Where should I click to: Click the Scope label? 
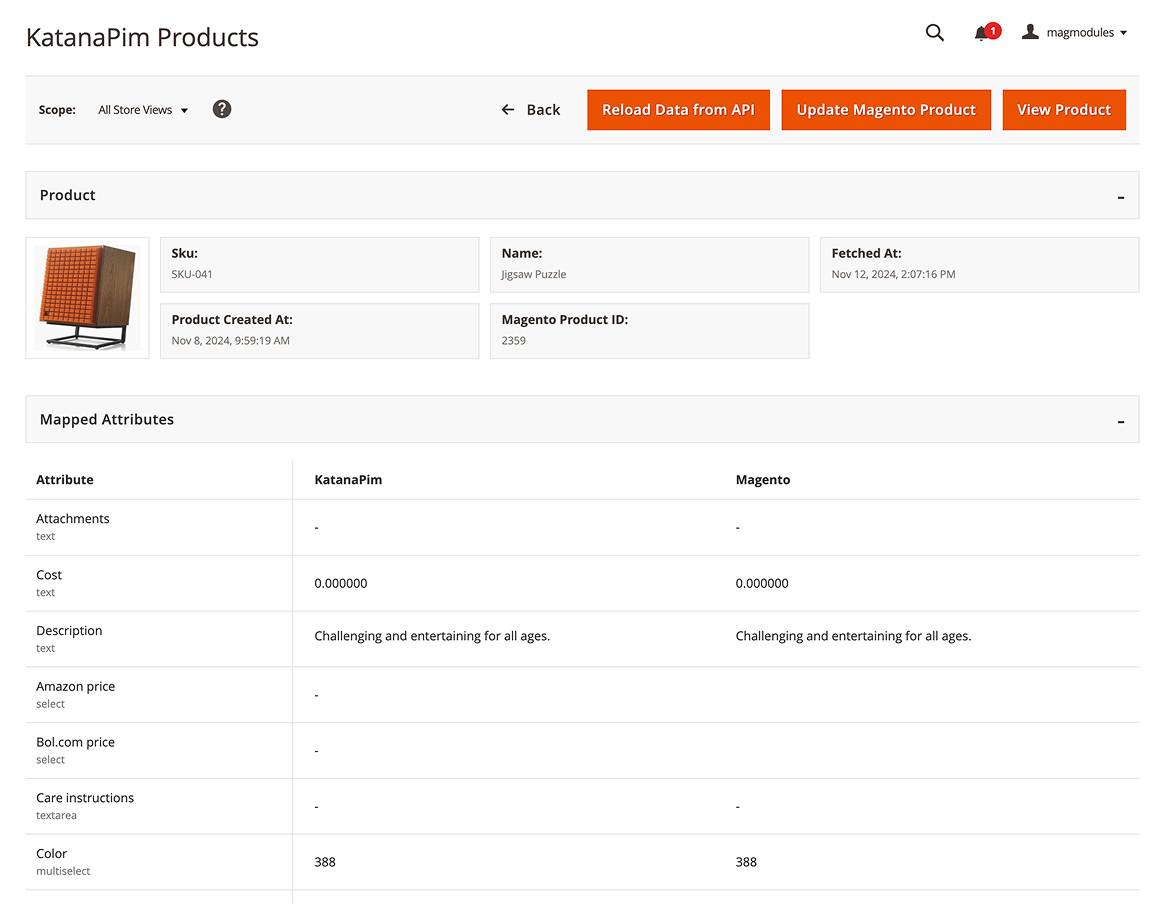57,110
